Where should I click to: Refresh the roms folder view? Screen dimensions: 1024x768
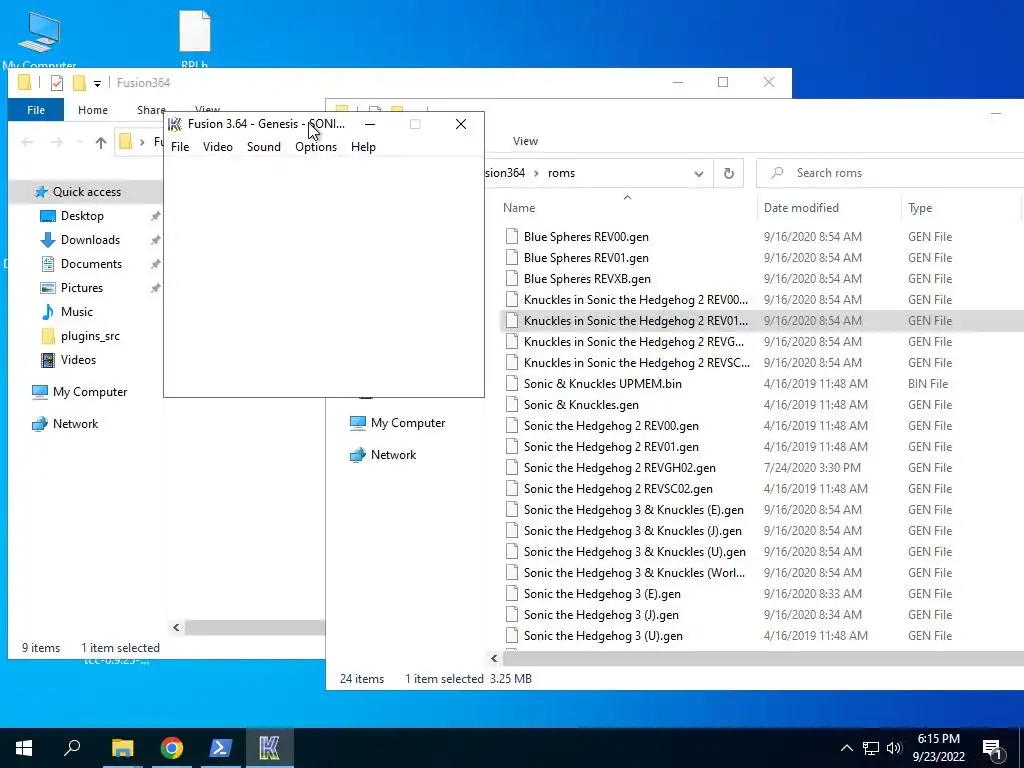(729, 173)
